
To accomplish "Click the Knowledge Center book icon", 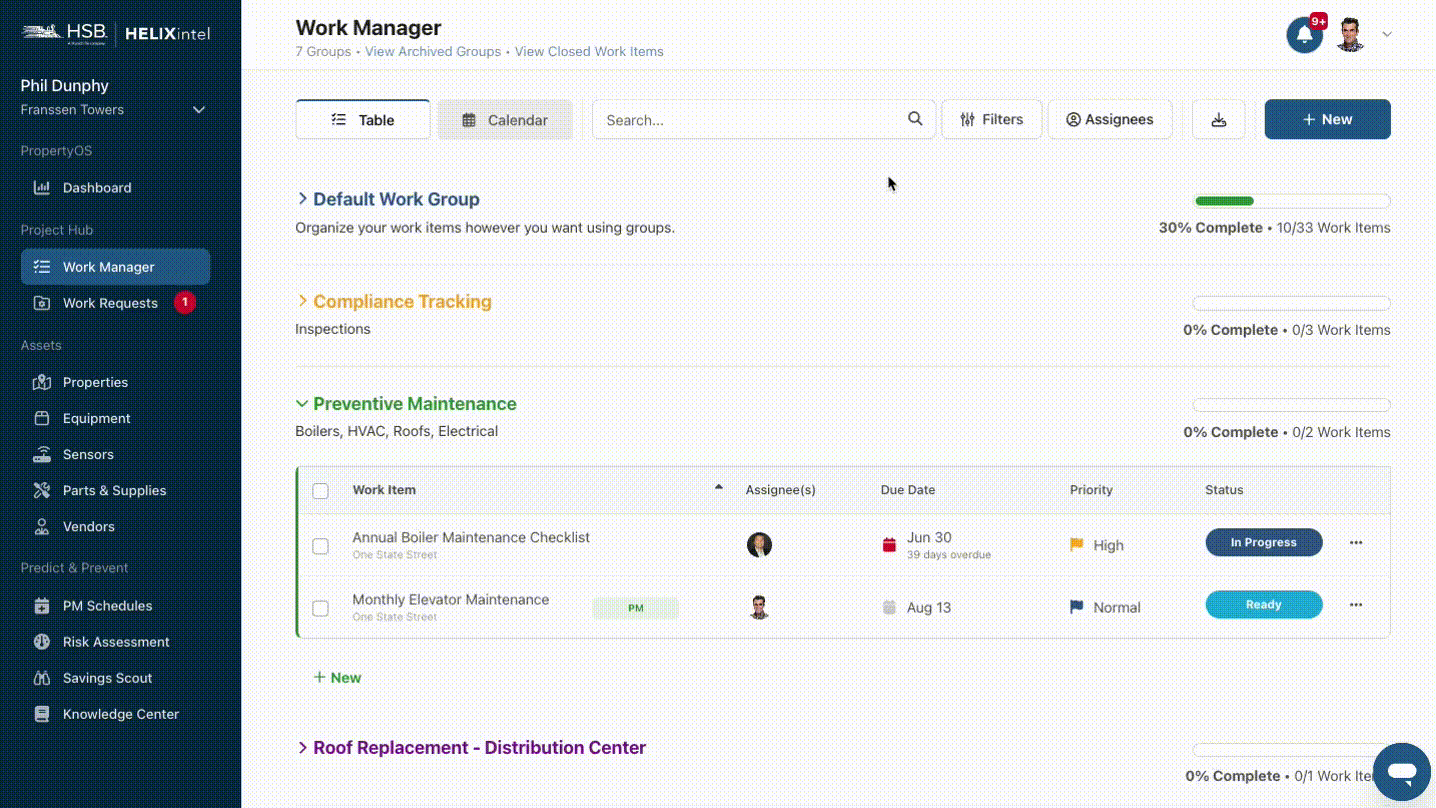I will pos(42,714).
